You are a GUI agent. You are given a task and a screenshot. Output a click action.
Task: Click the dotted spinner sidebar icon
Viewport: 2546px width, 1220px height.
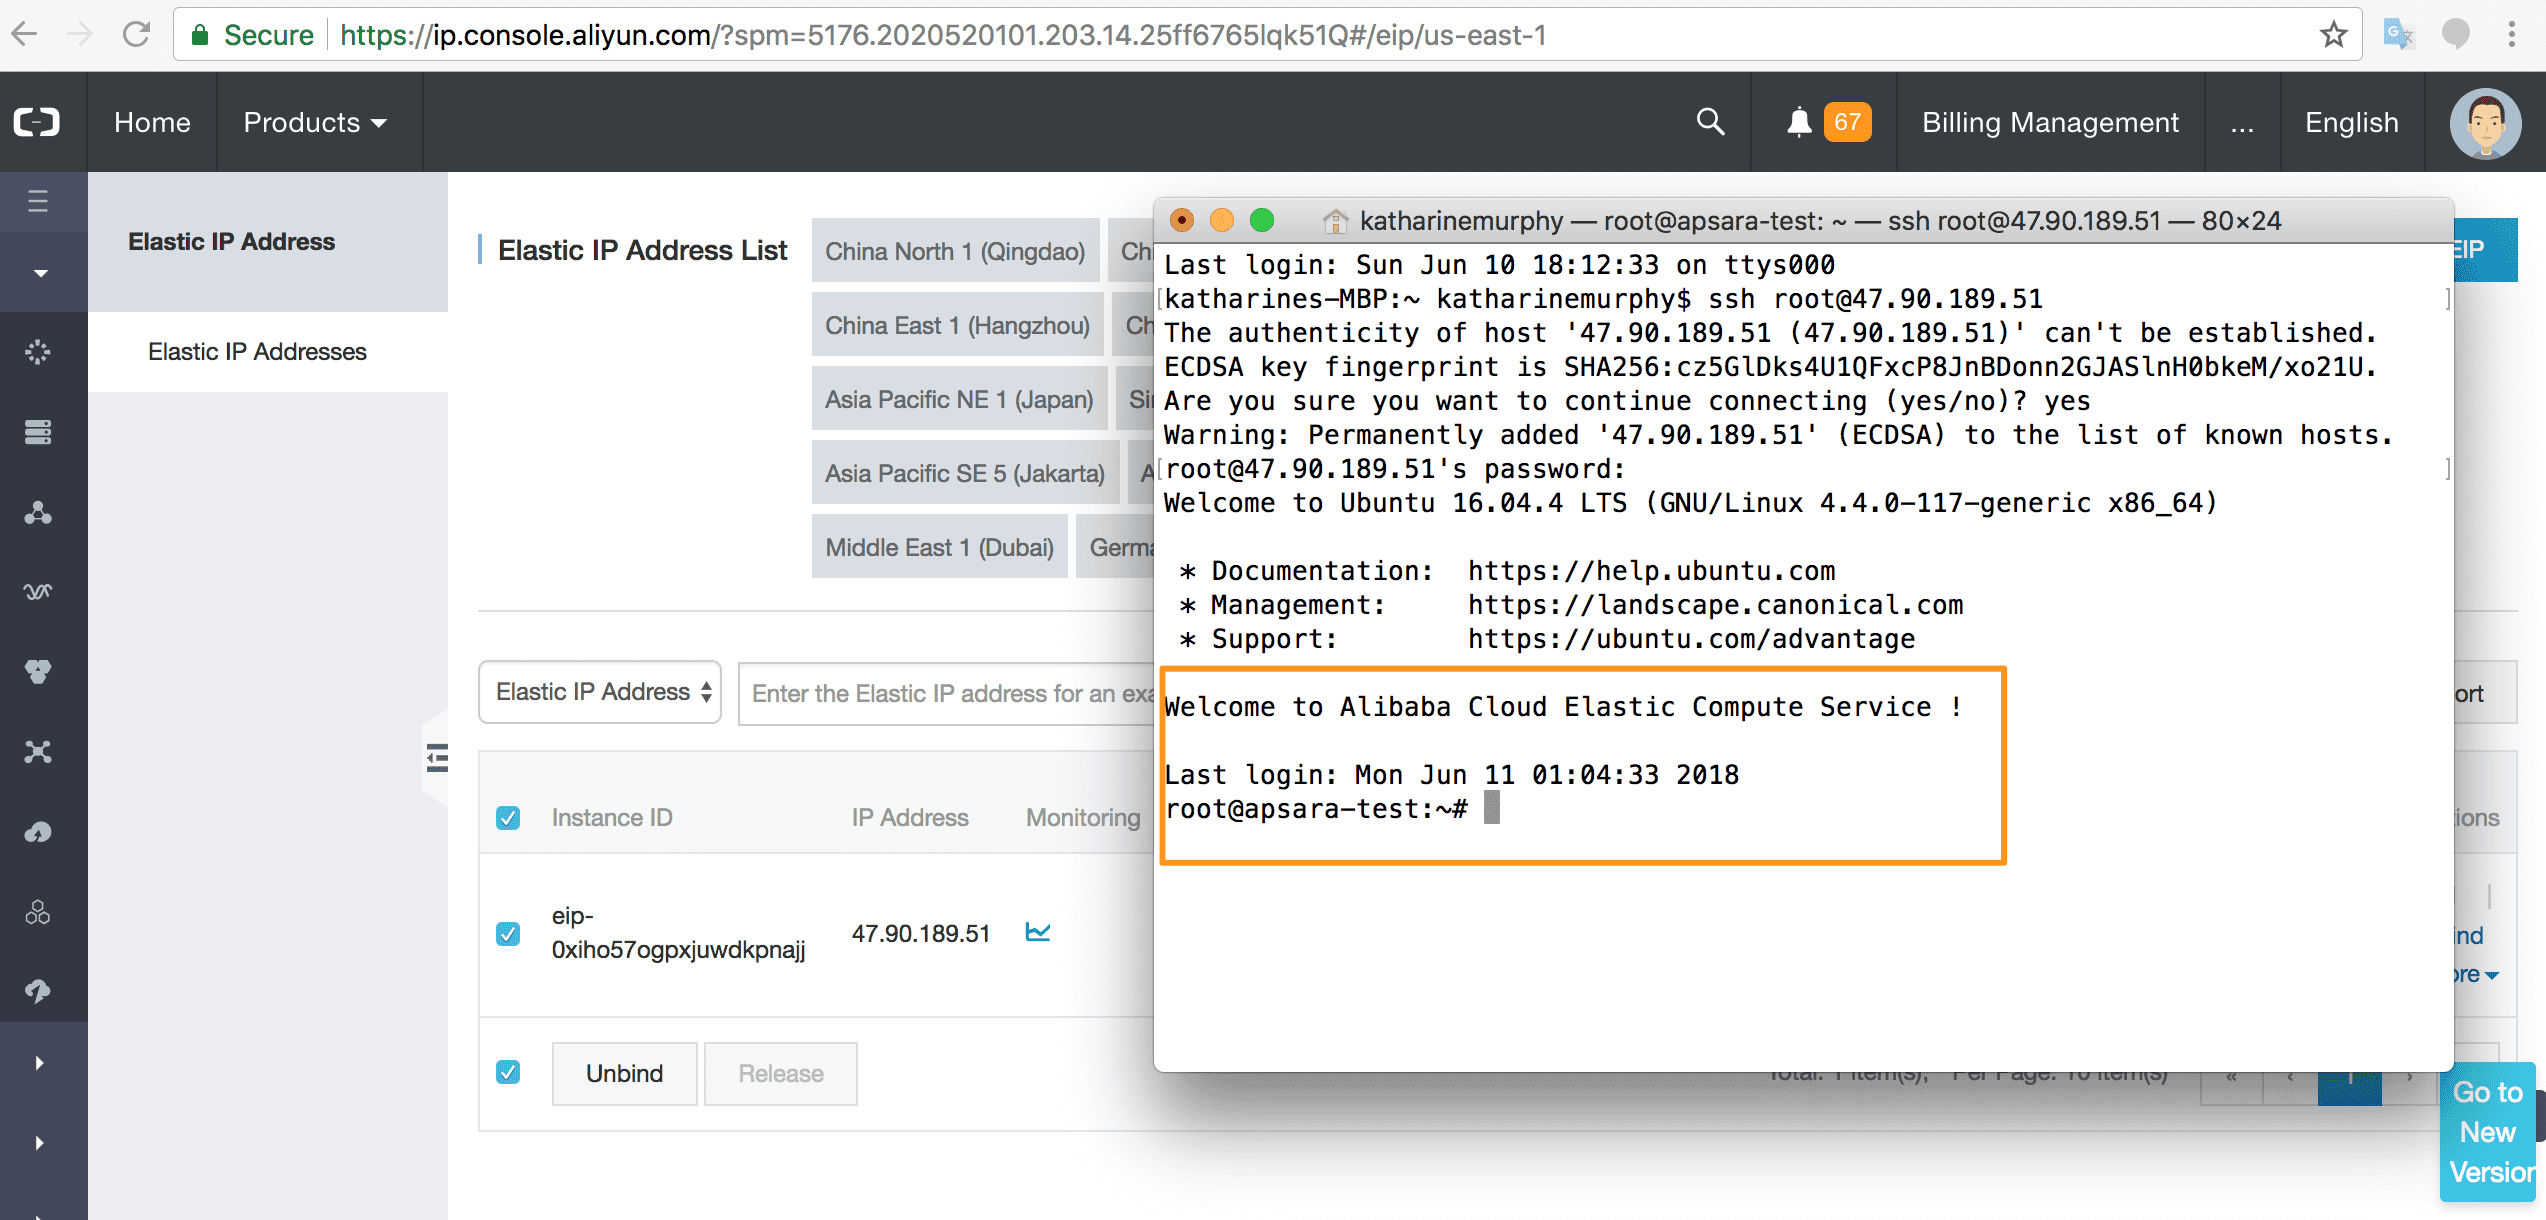coord(38,352)
